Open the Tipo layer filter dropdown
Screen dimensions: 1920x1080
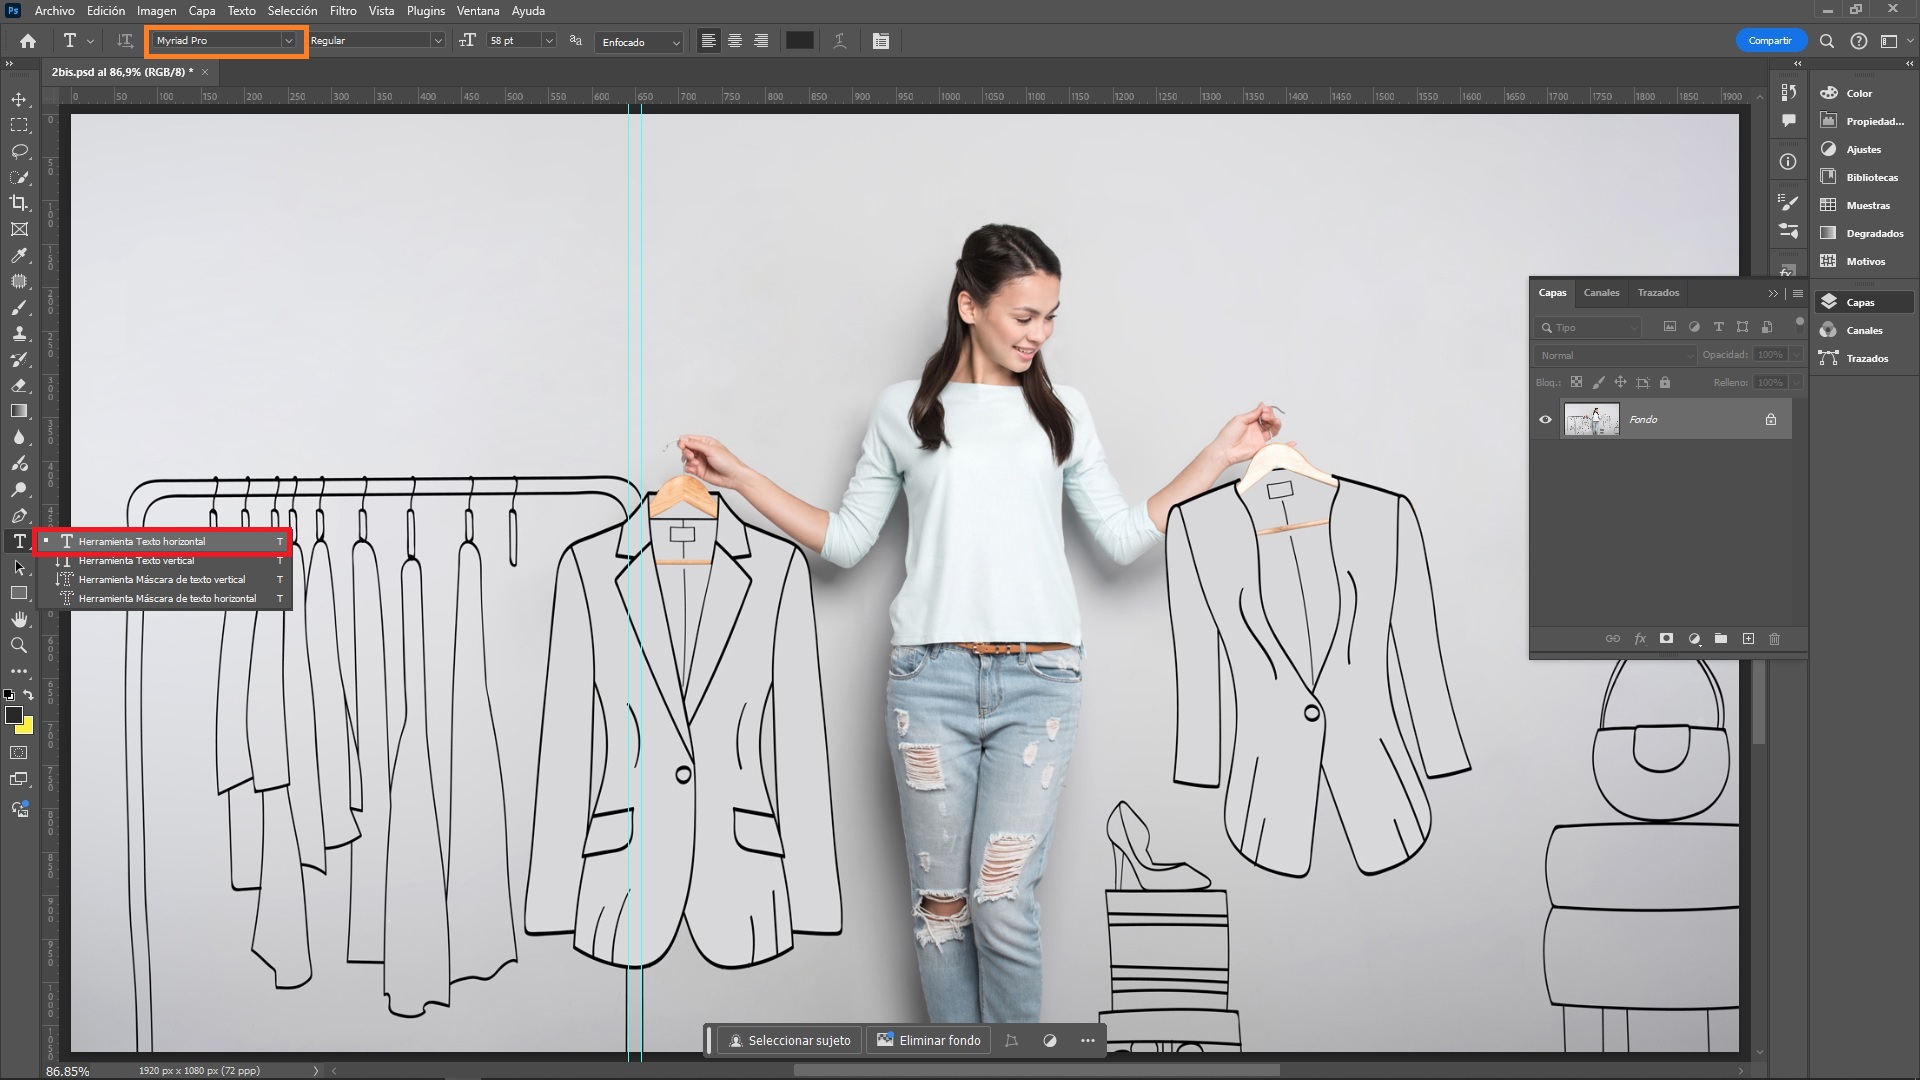(1589, 327)
